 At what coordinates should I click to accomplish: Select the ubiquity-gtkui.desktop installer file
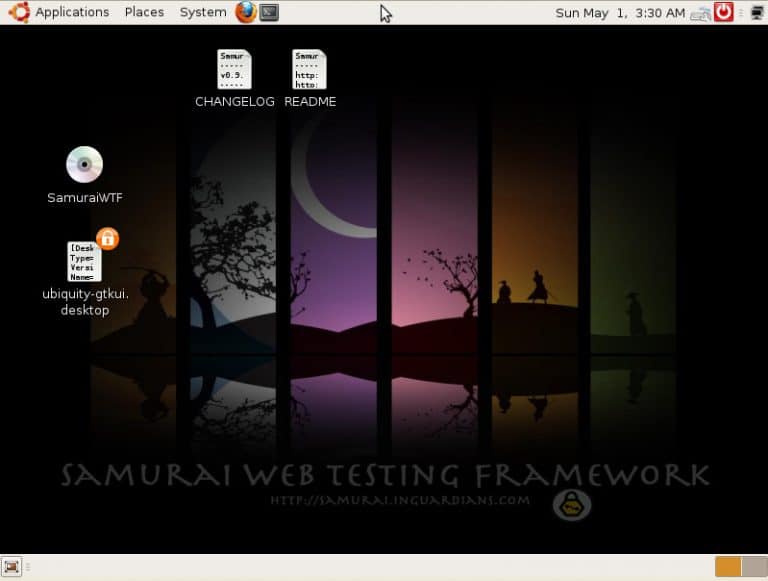click(84, 262)
